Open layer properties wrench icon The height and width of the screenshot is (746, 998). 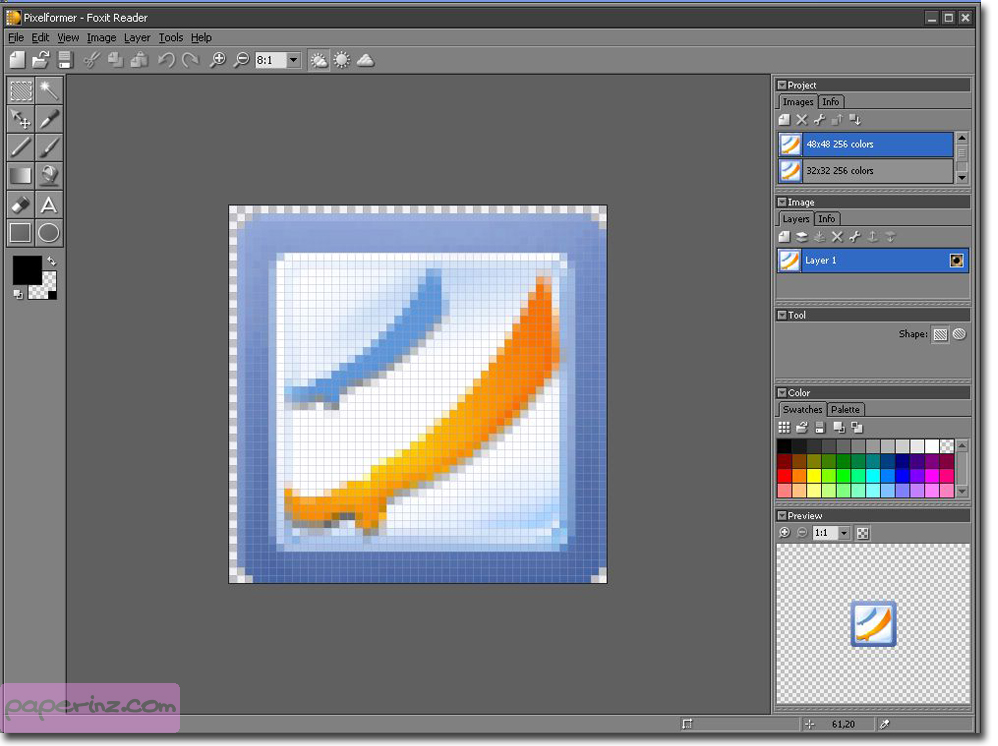855,237
